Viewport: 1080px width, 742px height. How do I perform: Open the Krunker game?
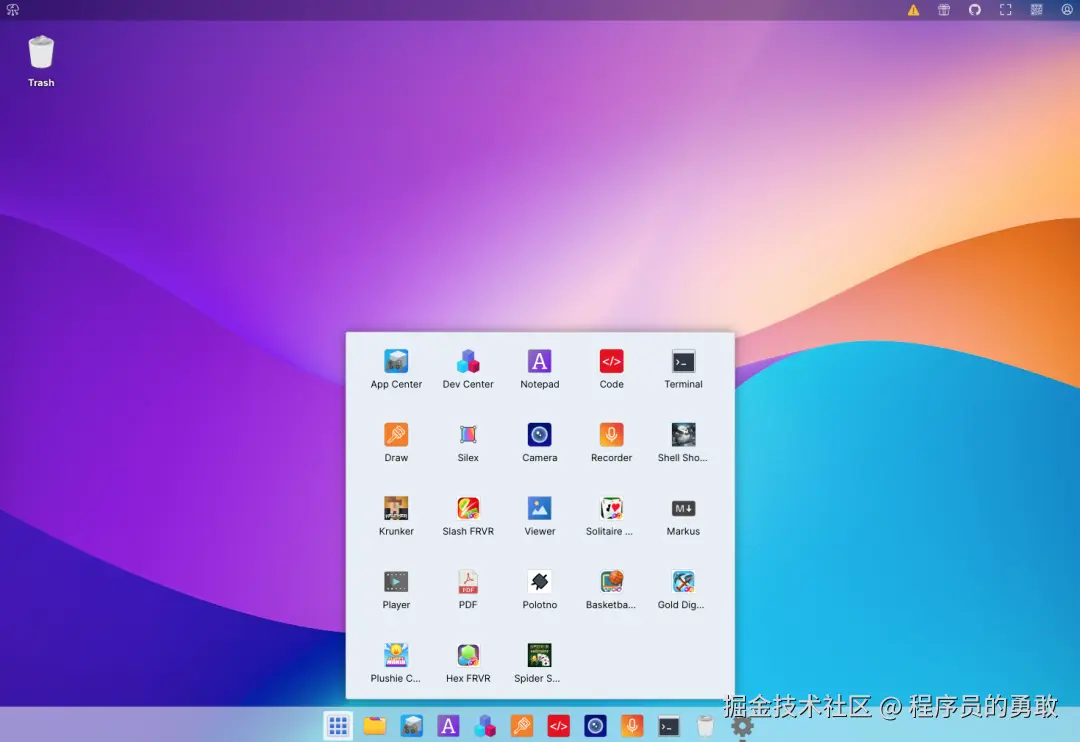point(396,517)
